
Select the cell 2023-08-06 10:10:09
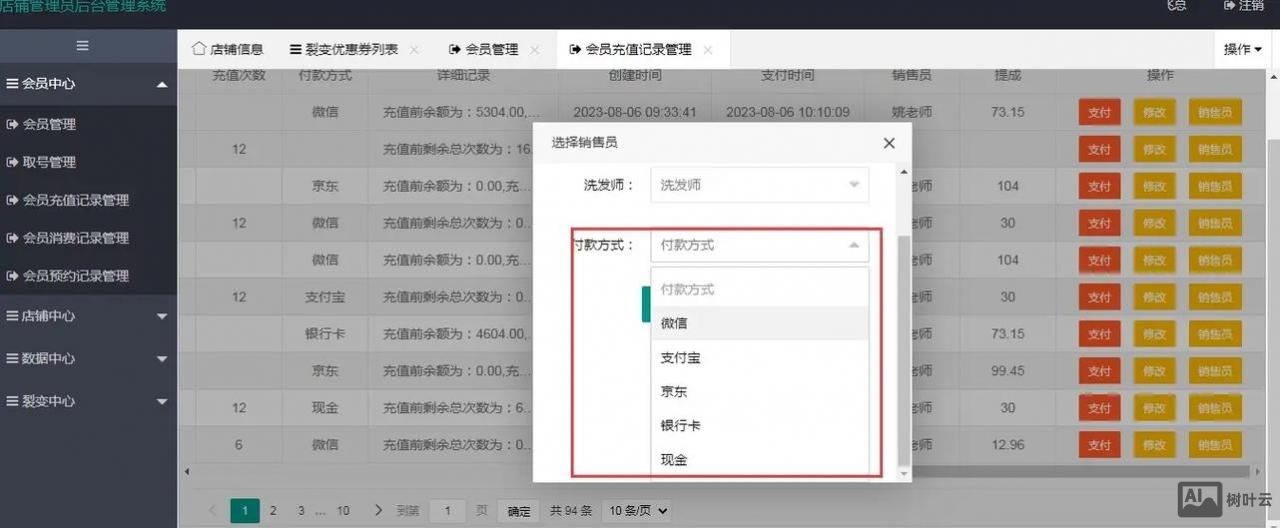click(x=788, y=112)
